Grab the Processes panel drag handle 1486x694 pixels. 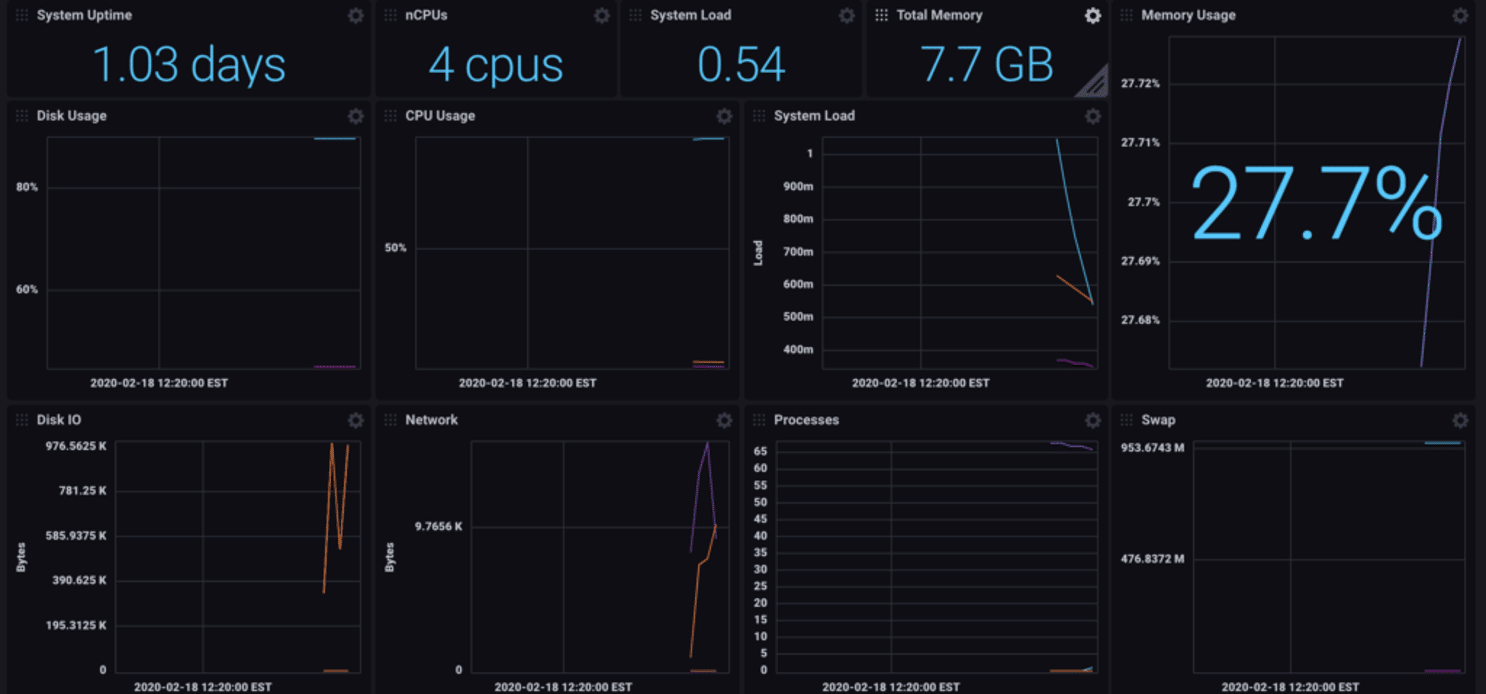tap(759, 420)
